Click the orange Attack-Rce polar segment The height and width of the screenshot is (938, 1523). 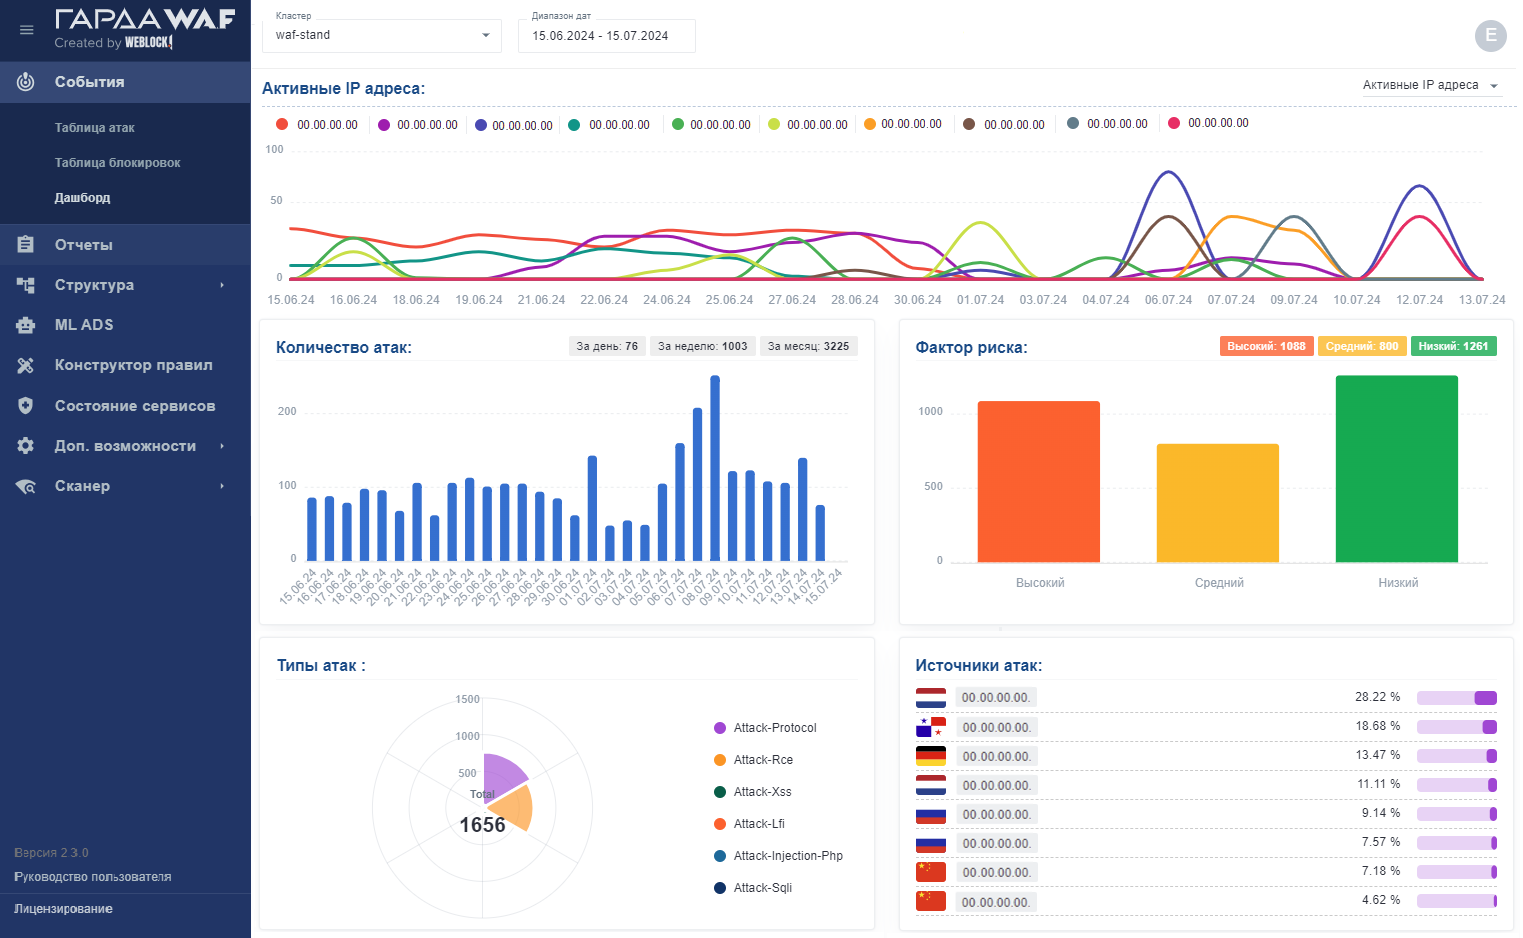(x=515, y=808)
